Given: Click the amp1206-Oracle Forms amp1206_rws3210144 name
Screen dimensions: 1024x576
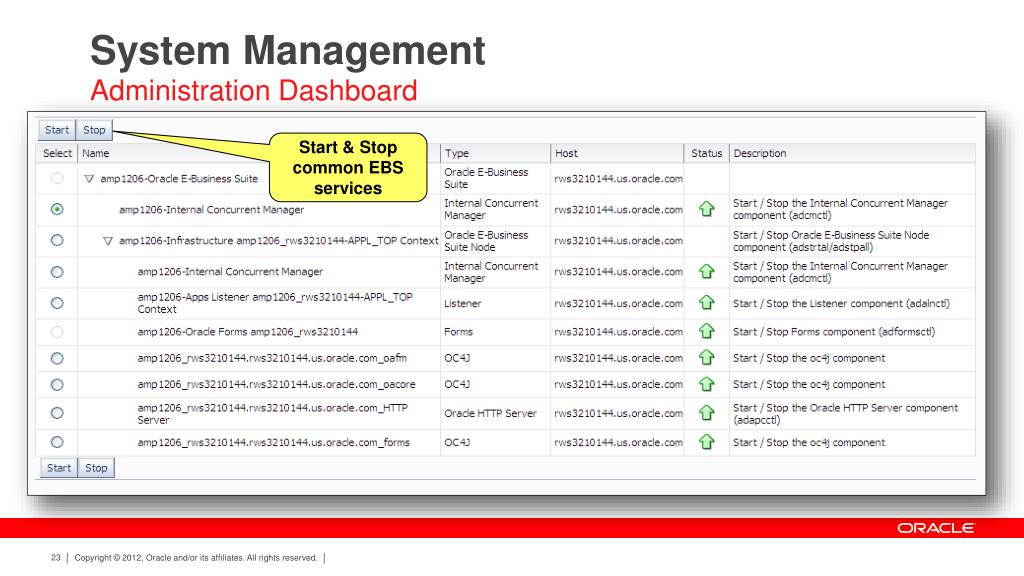Looking at the screenshot, I should [248, 332].
